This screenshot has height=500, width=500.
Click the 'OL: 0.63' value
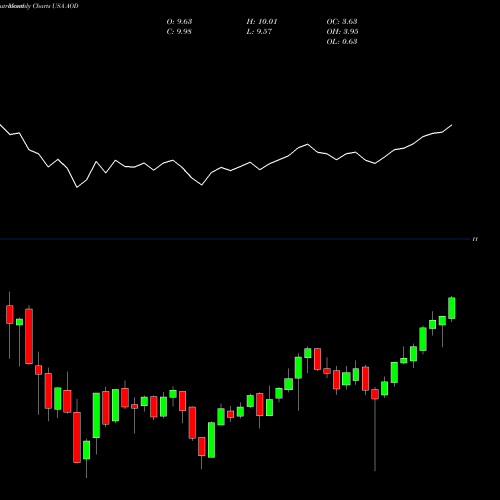pos(342,42)
